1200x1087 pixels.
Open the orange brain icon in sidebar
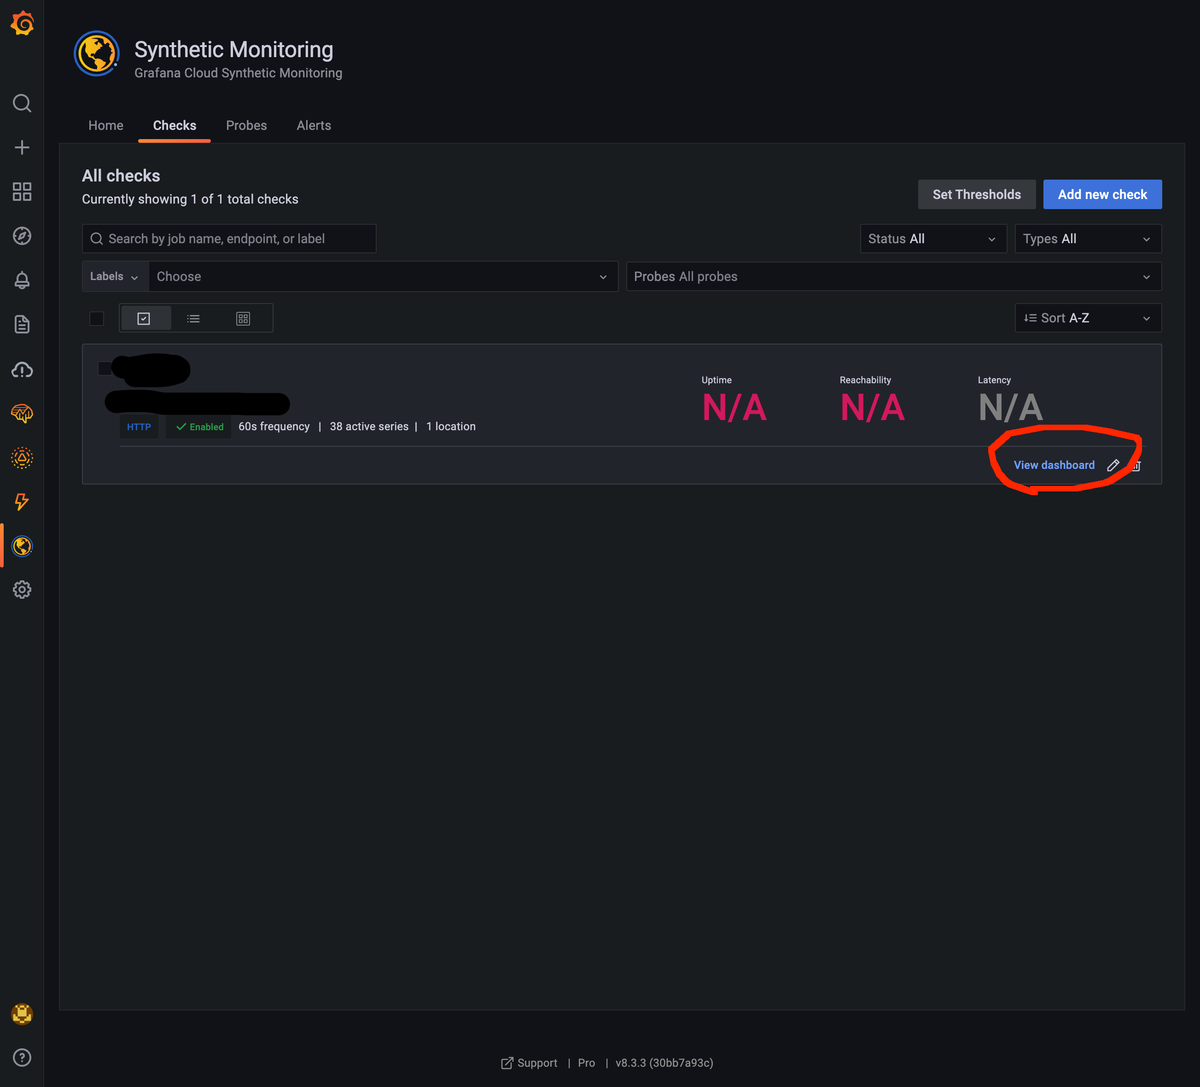pos(22,413)
